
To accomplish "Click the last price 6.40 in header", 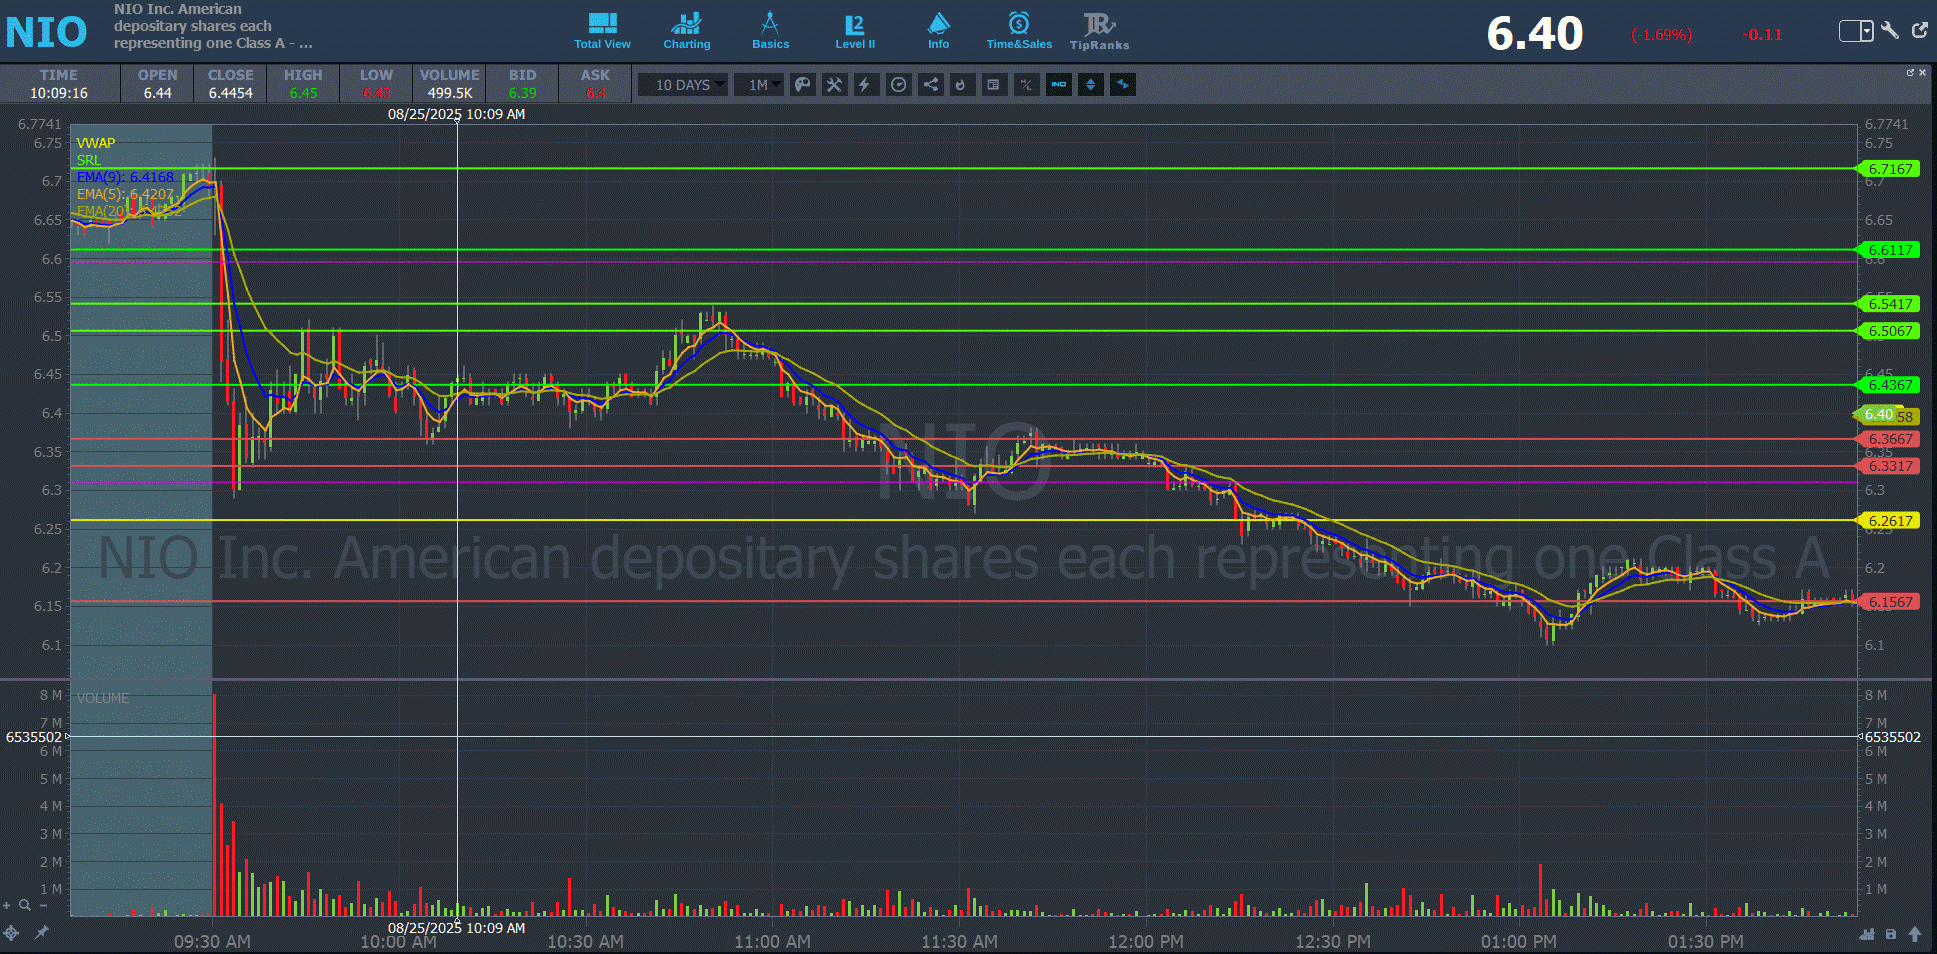I will tap(1535, 34).
